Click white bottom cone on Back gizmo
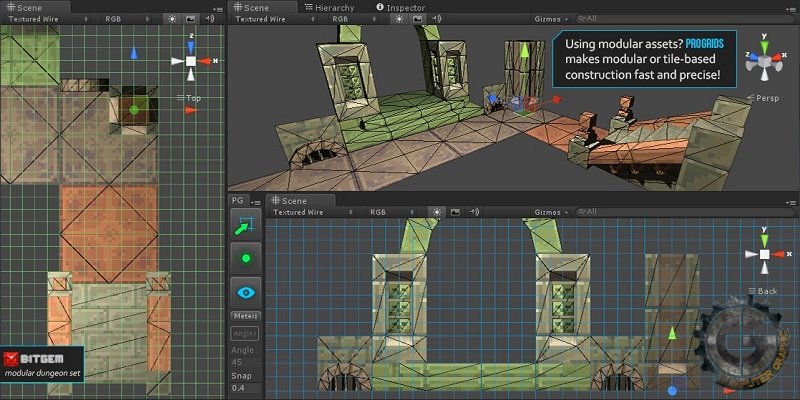Viewport: 800px width, 400px height. point(764,268)
